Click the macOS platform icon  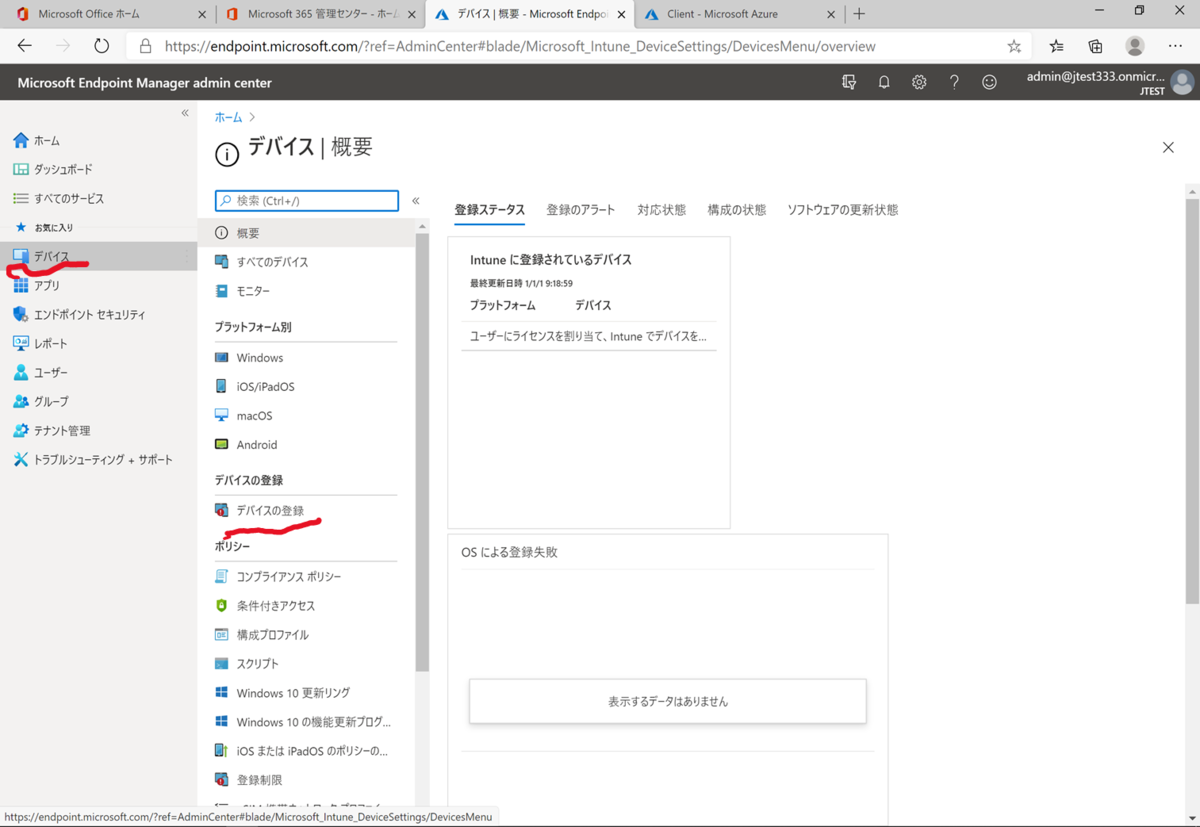tap(222, 416)
